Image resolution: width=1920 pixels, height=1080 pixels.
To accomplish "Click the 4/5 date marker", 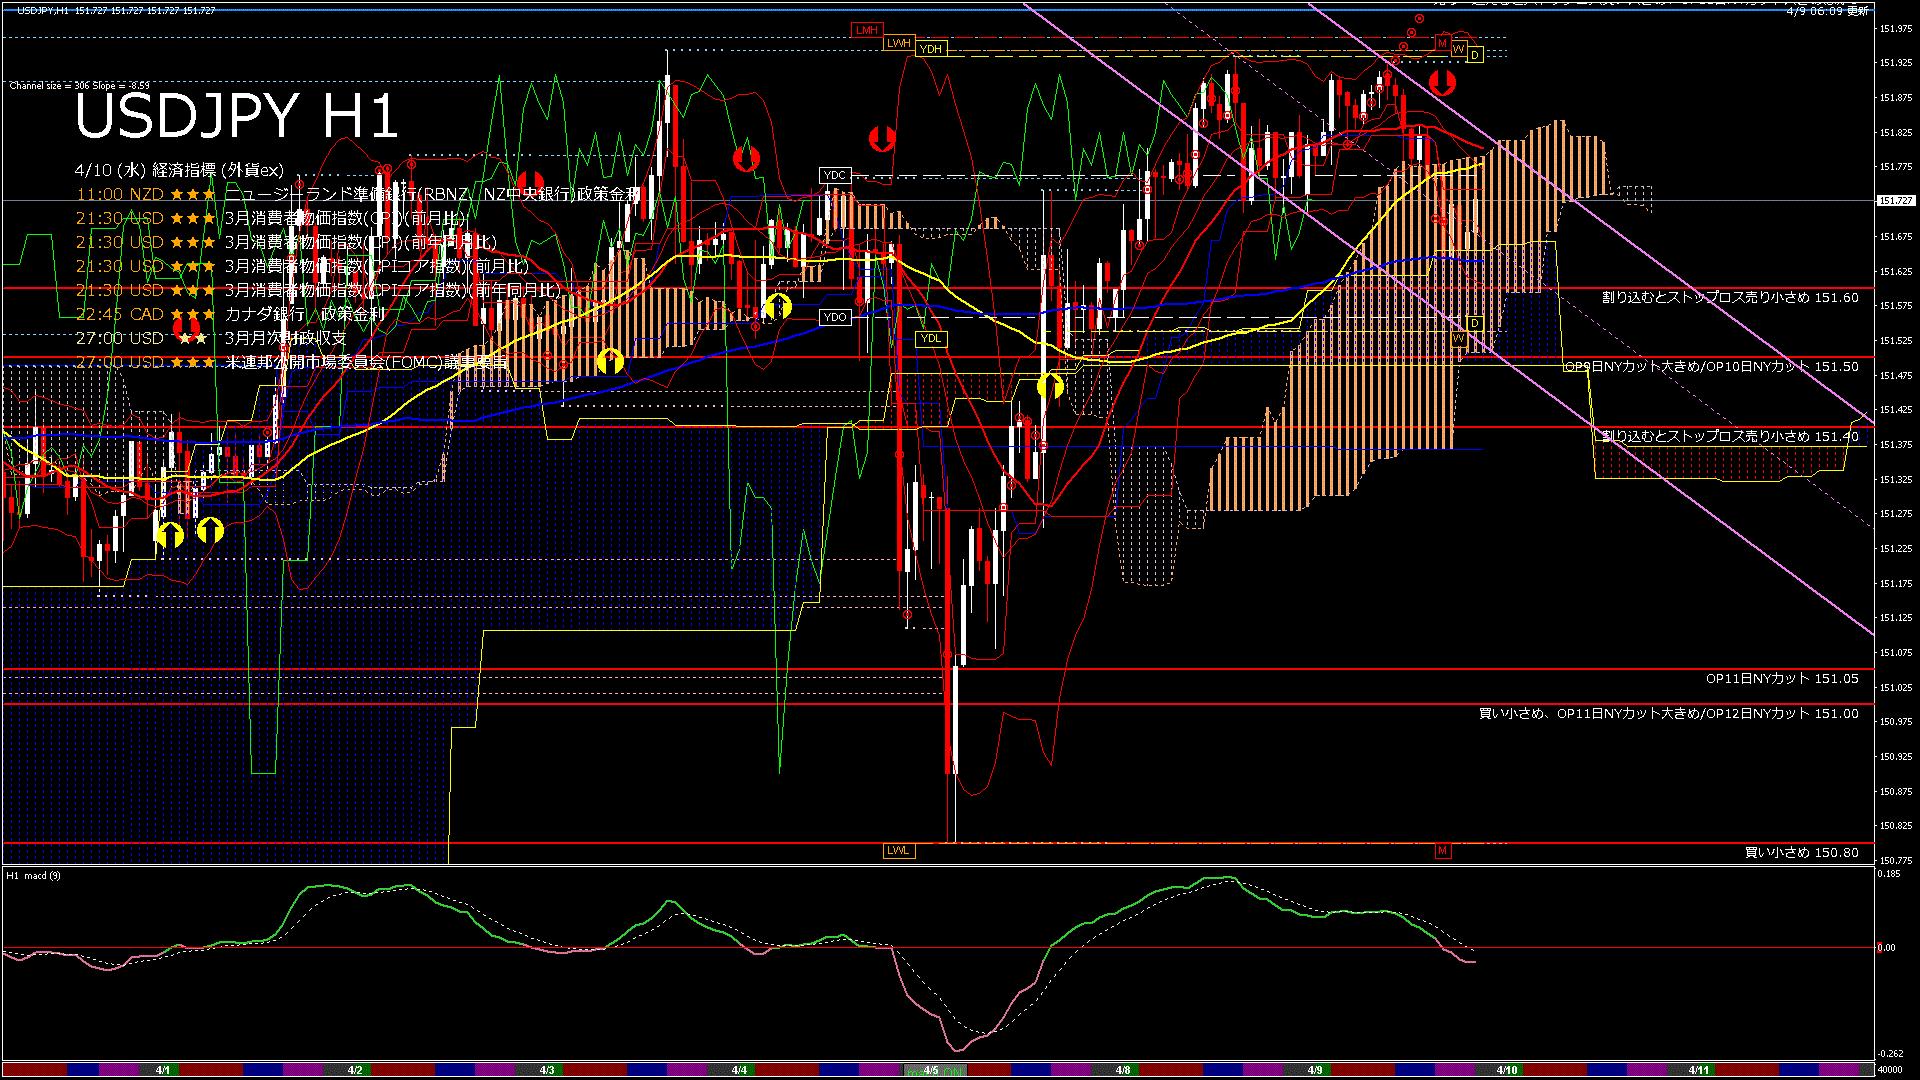I will pos(931,1070).
